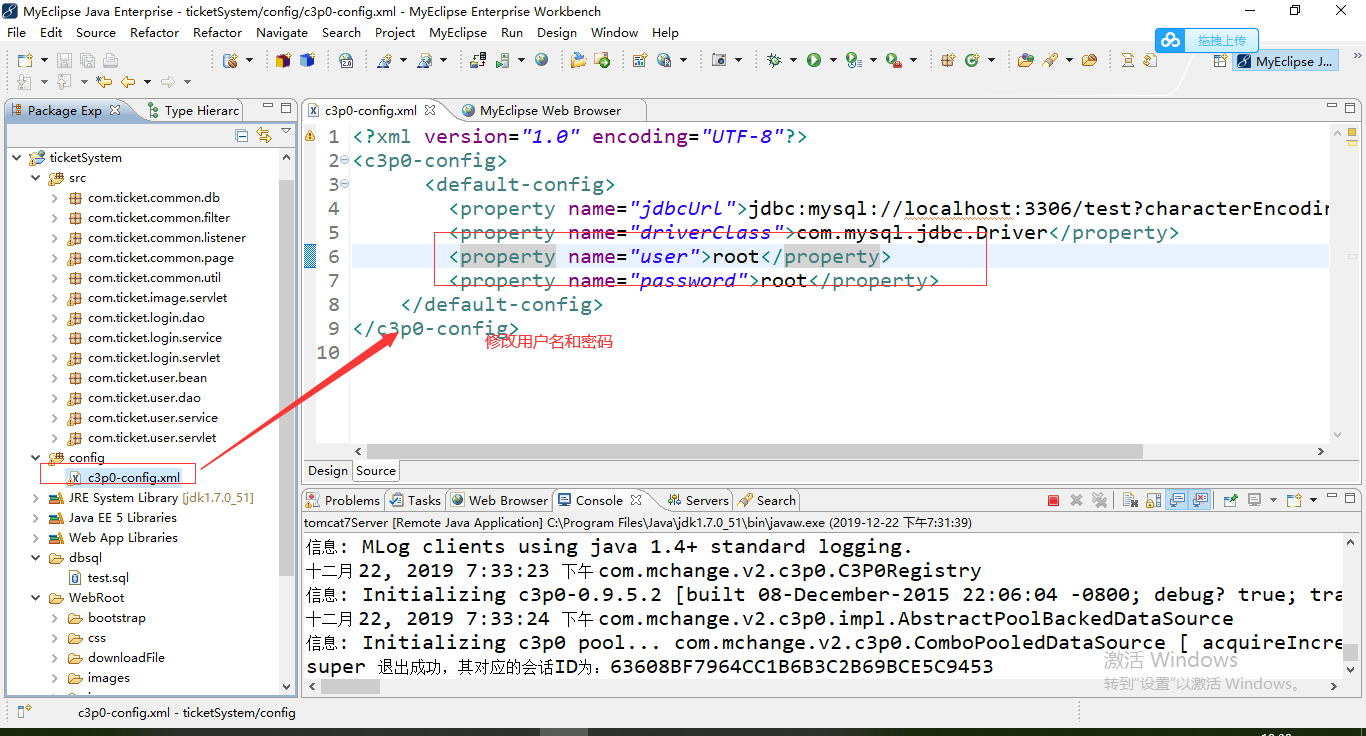Screen dimensions: 1366x736
Task: Open the Search icon in the toolbar
Action: [1050, 60]
